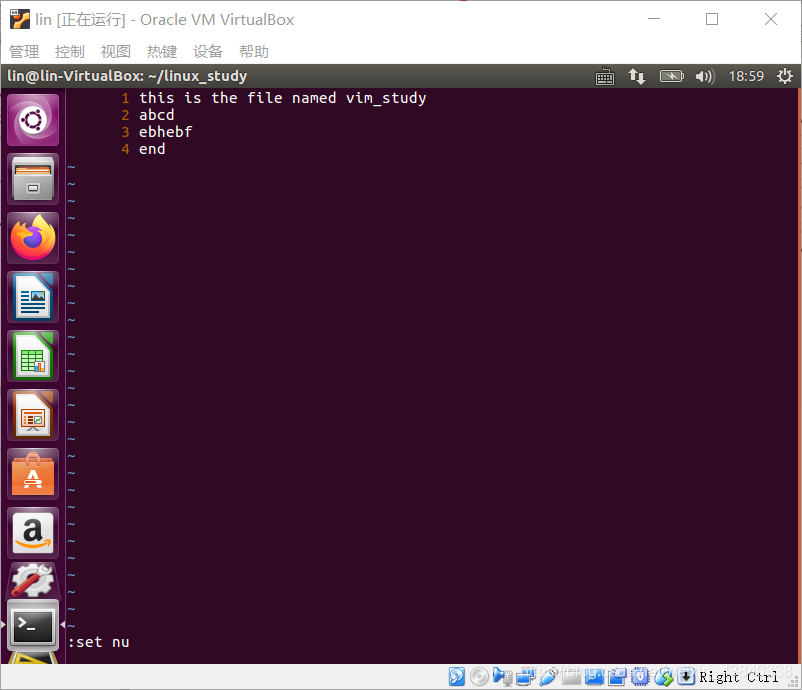802x690 pixels.
Task: Click the network icon in VirtualBox status bar
Action: point(525,676)
